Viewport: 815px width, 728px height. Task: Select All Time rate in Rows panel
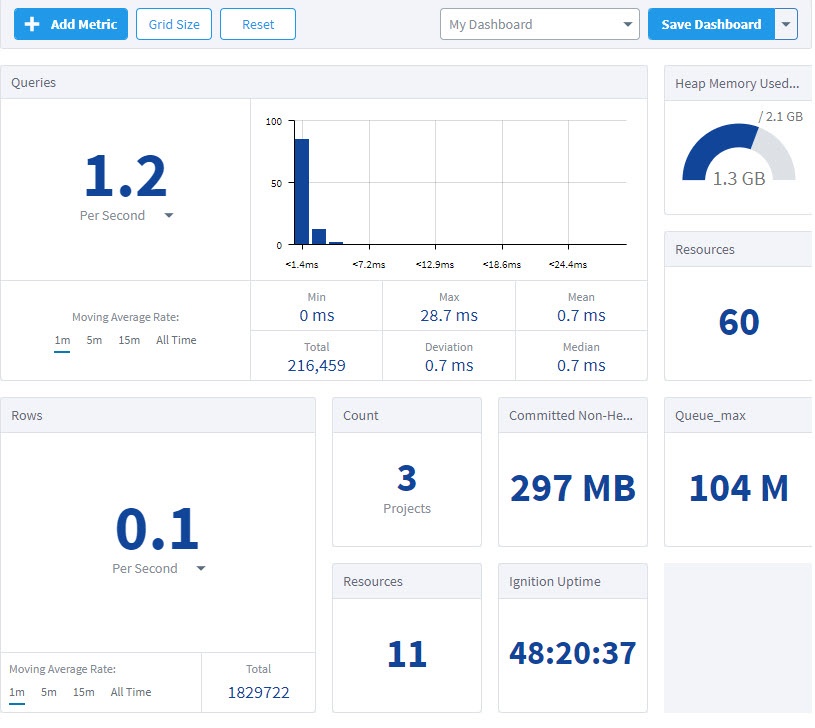click(x=131, y=692)
